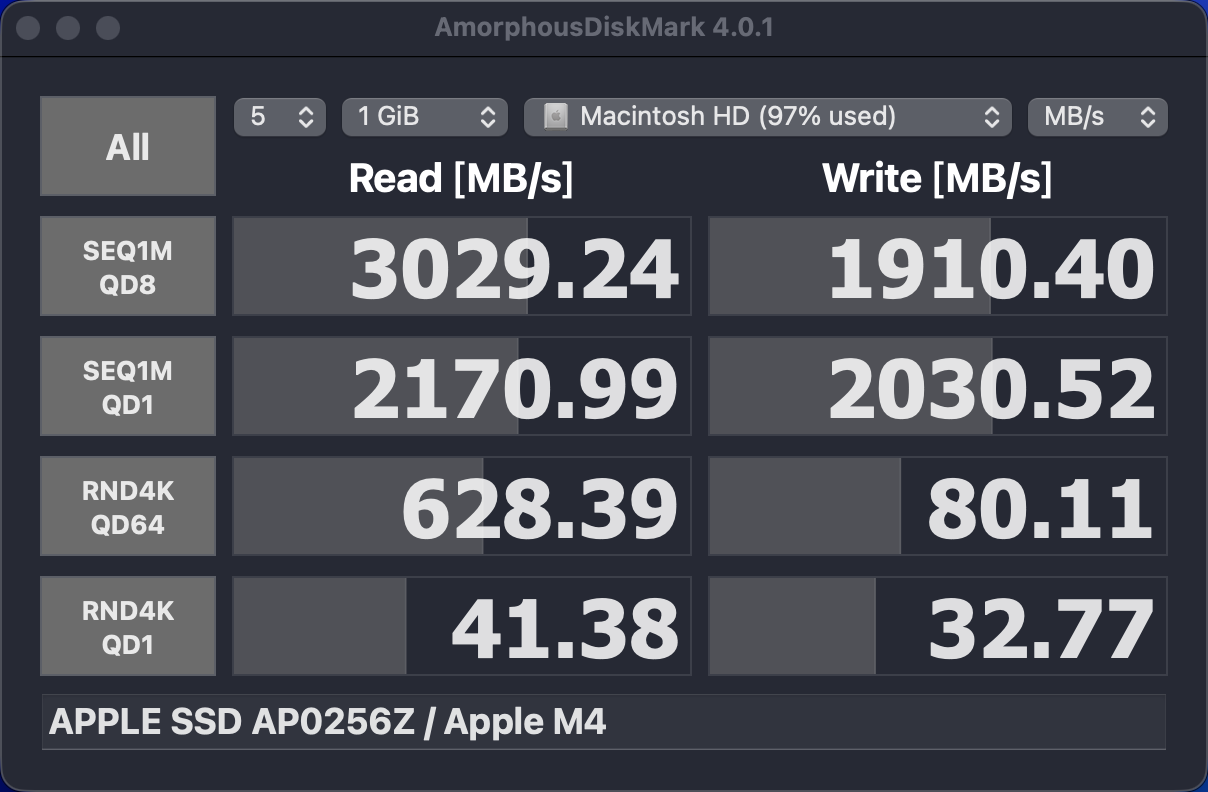The image size is (1208, 792).
Task: Open the test count dropdown showing 5
Action: click(280, 117)
